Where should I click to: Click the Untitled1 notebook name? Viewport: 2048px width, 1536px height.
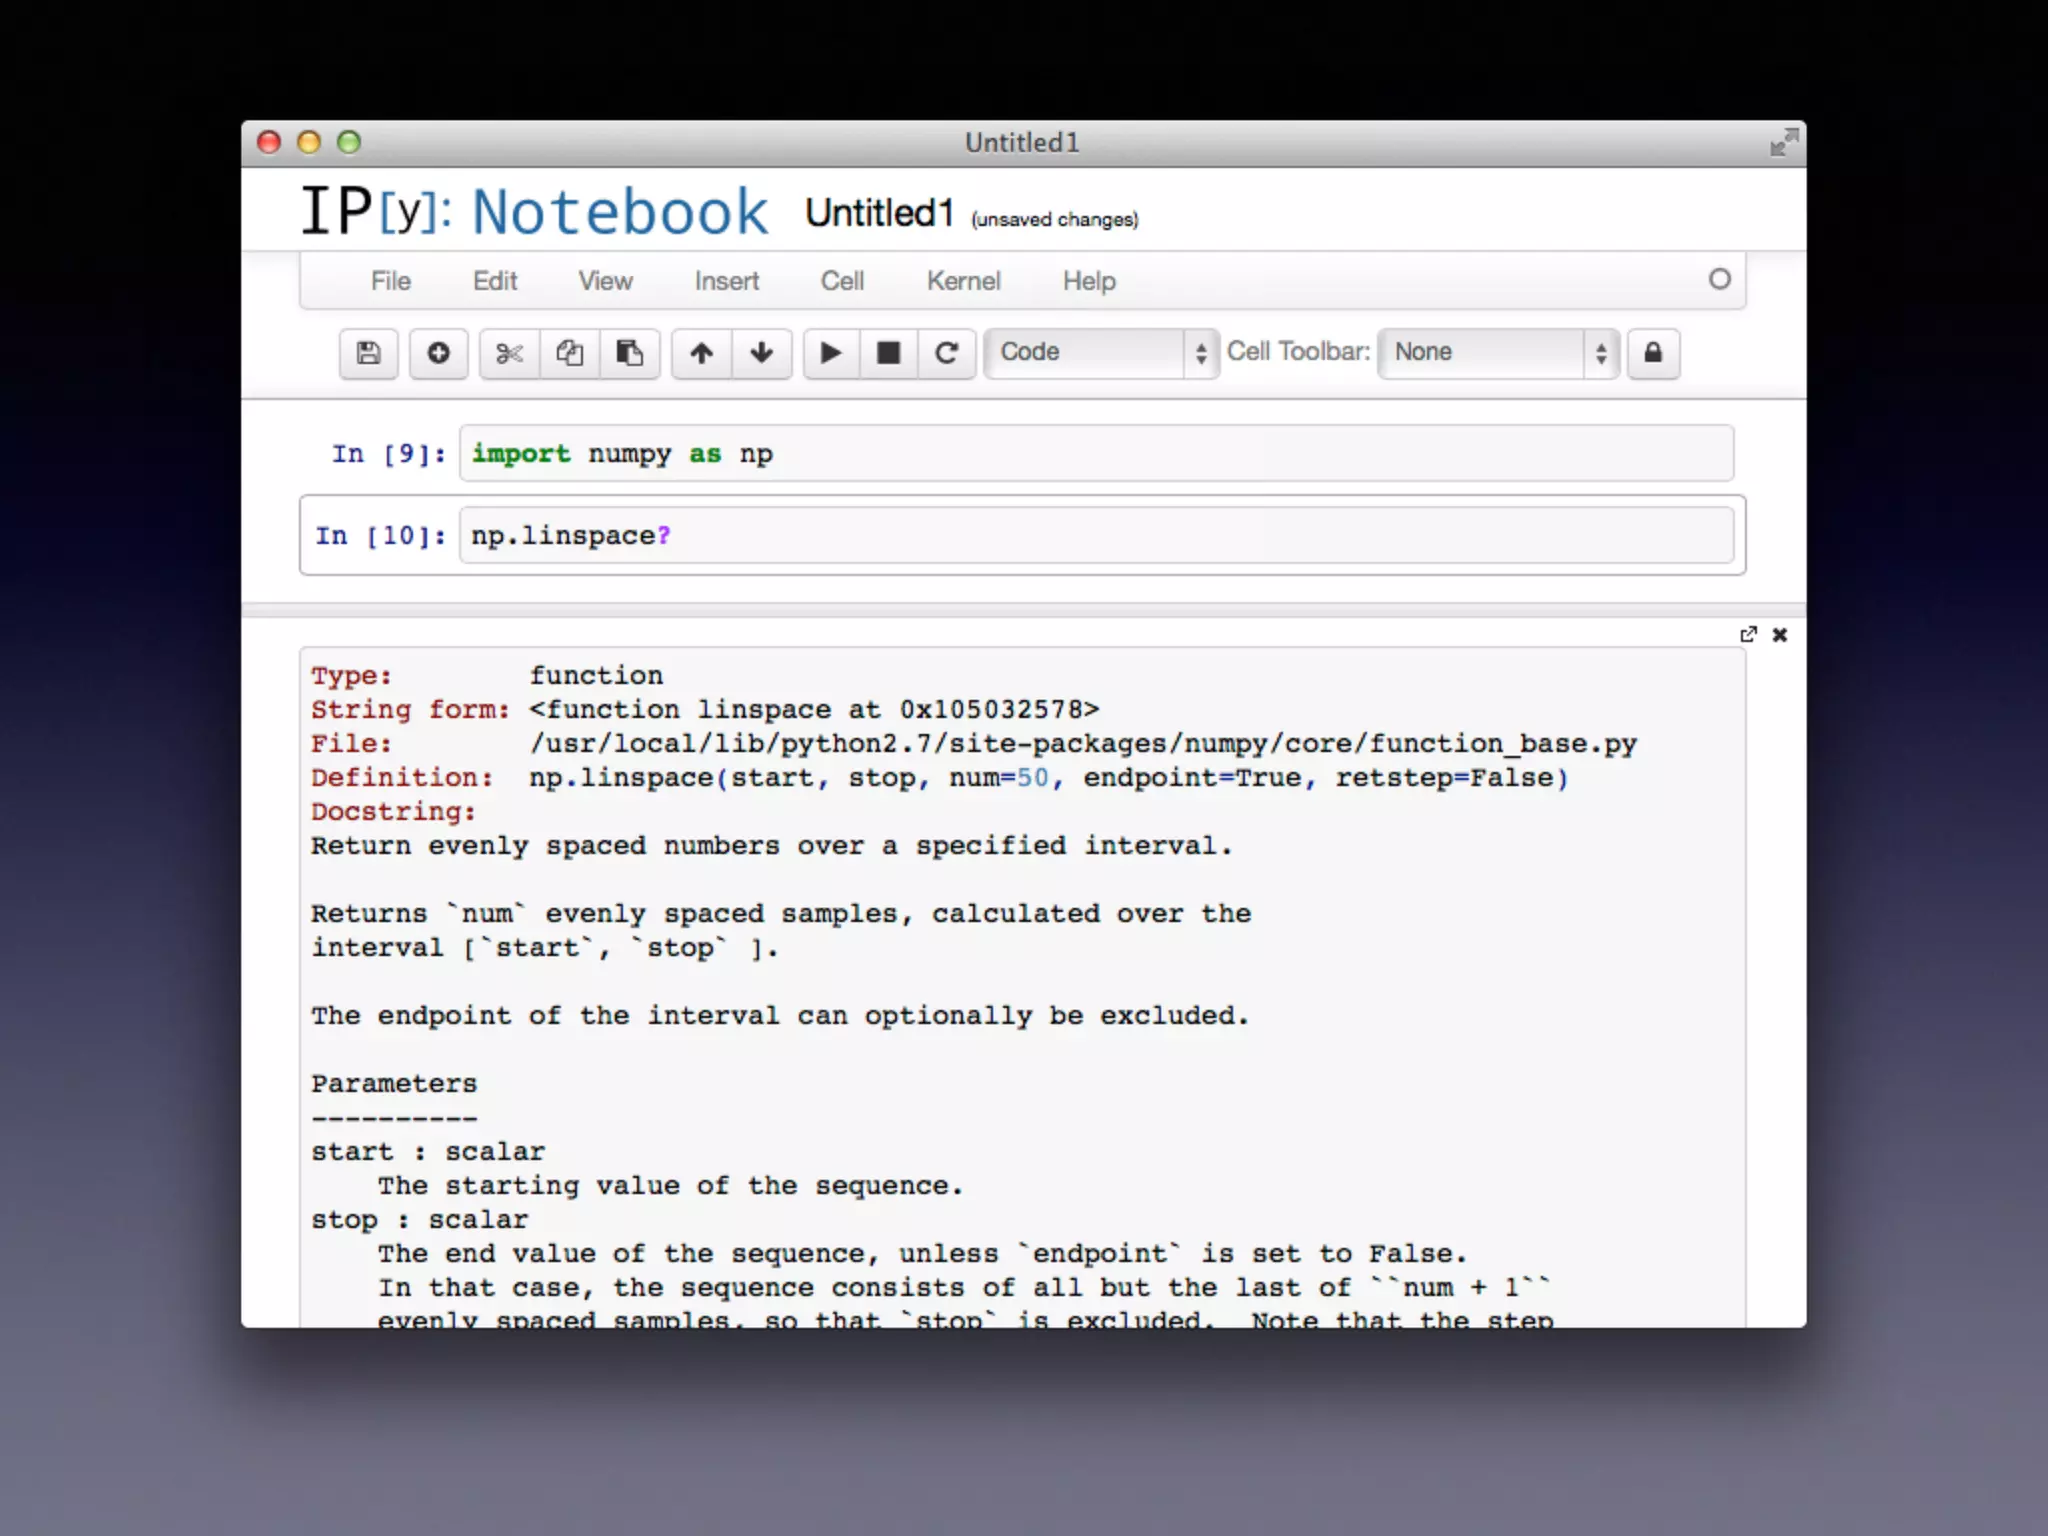coord(879,213)
